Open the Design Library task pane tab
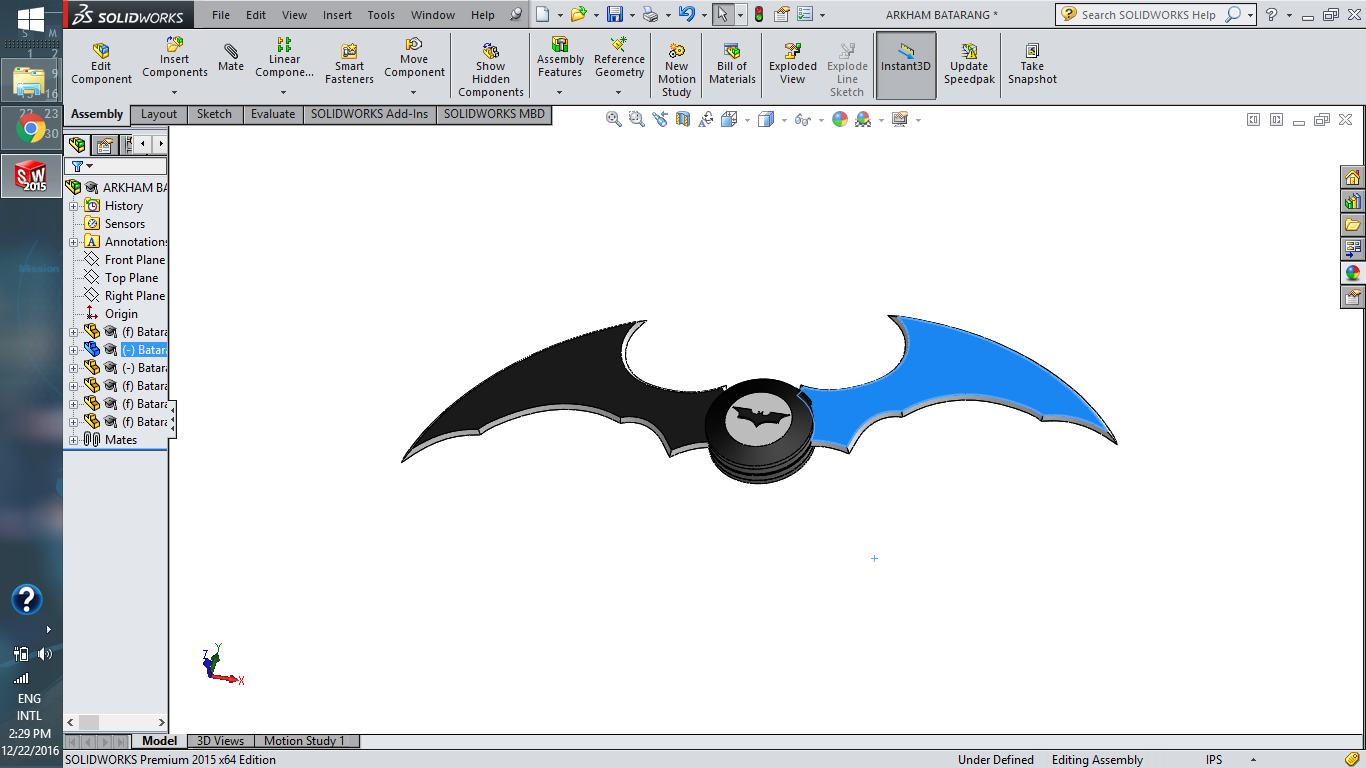The height and width of the screenshot is (768, 1366). pyautogui.click(x=1353, y=201)
